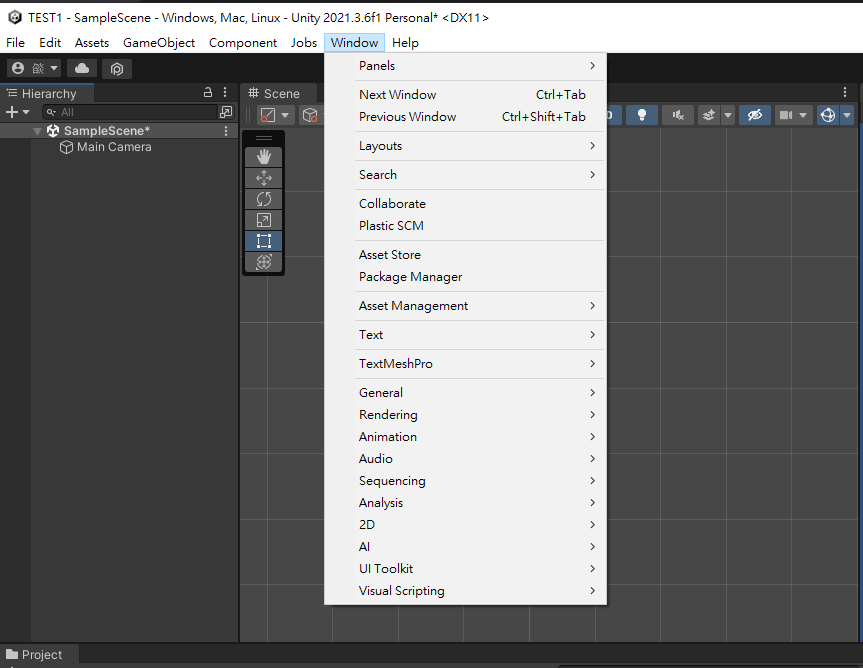This screenshot has width=863, height=668.
Task: Open the create-object dropdown arrow
Action: 26,112
